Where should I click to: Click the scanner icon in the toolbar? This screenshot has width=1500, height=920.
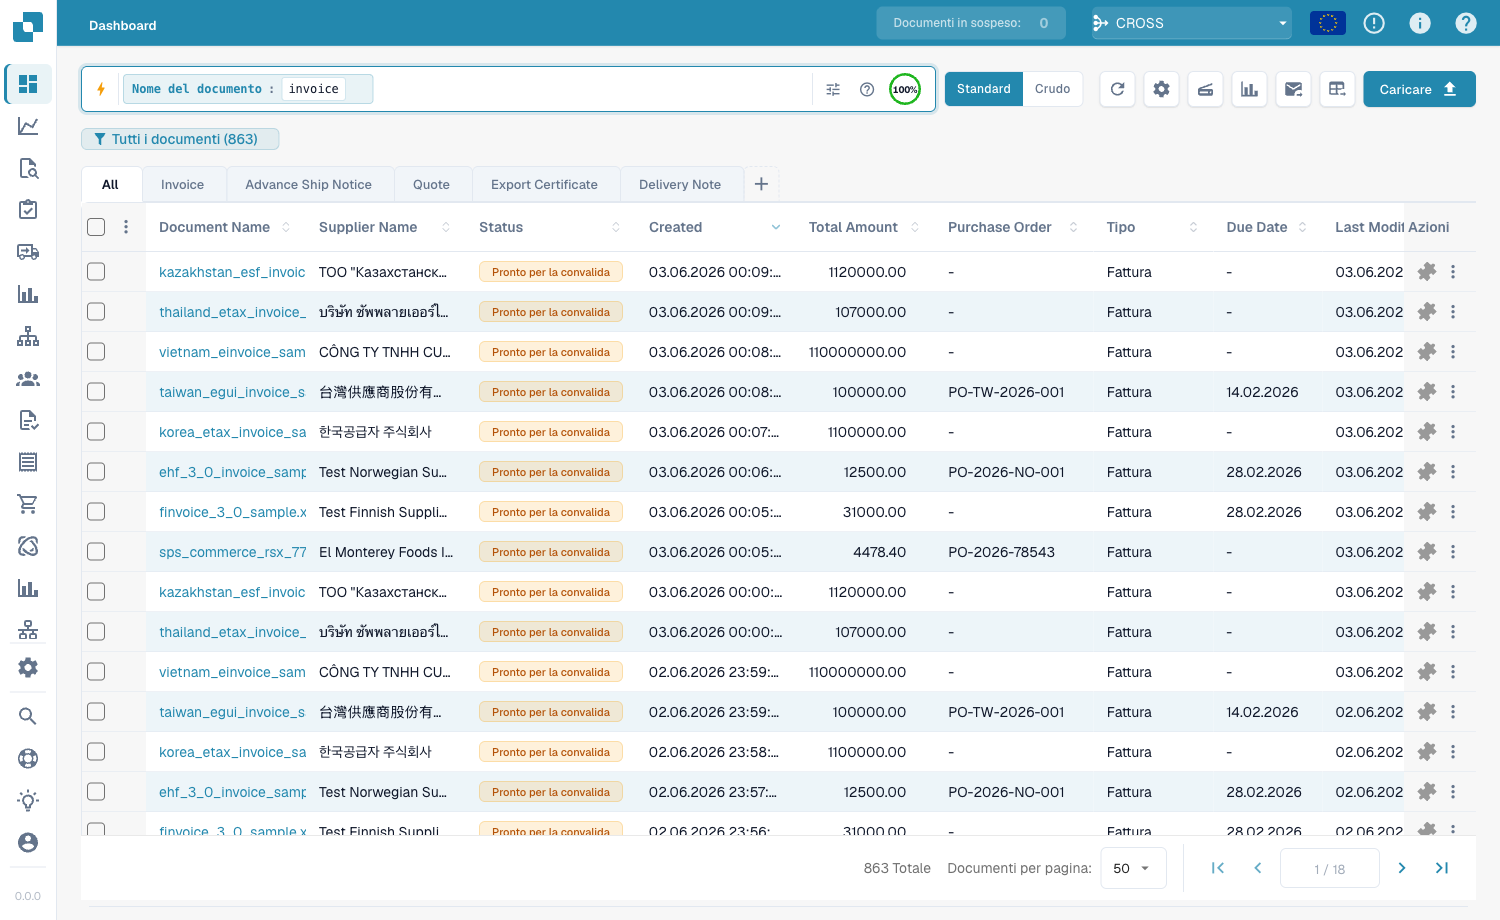pyautogui.click(x=1205, y=89)
